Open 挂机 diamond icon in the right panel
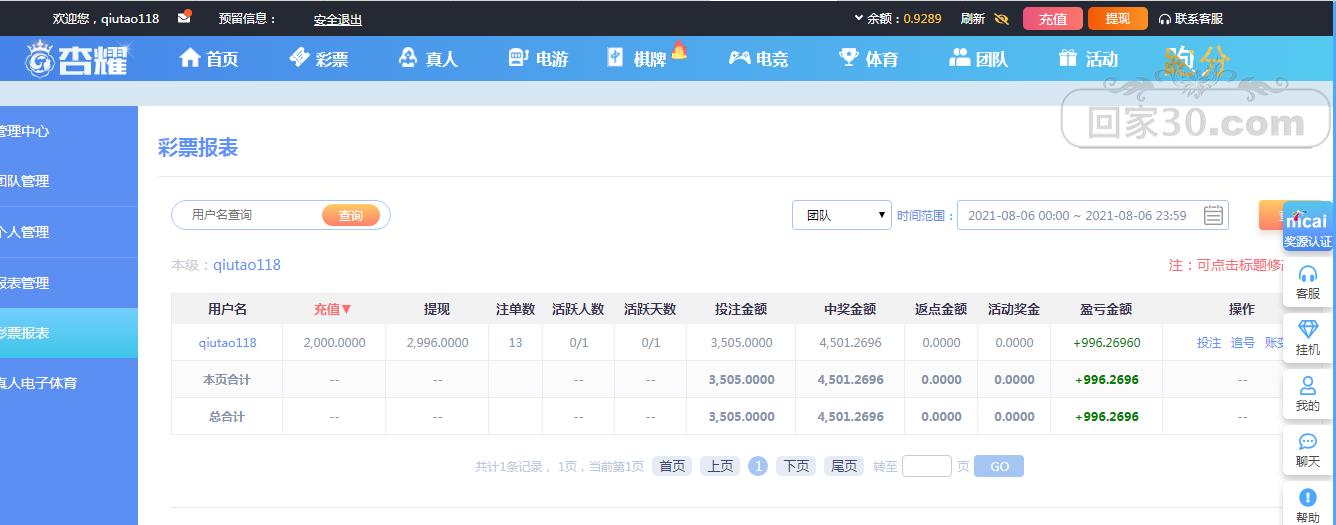Viewport: 1336px width, 525px height. pos(1308,338)
